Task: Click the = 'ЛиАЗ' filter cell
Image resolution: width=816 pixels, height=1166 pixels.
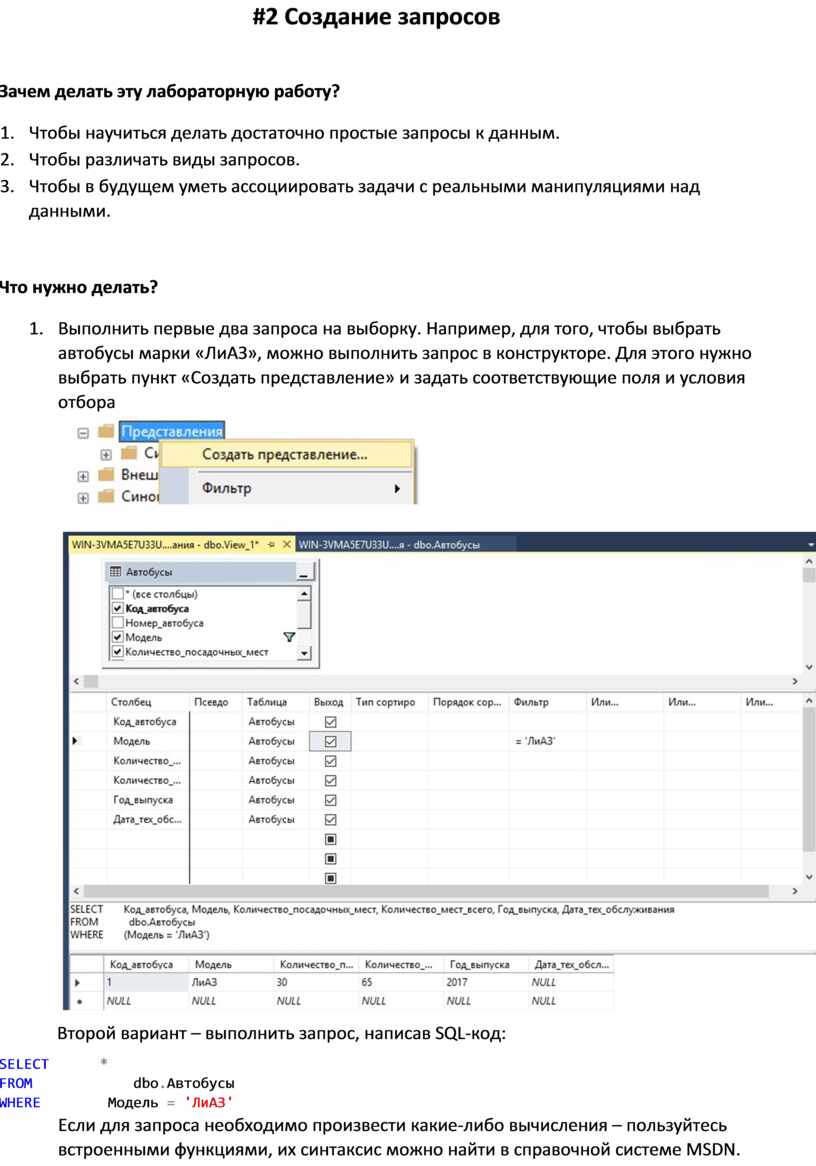Action: (x=547, y=741)
